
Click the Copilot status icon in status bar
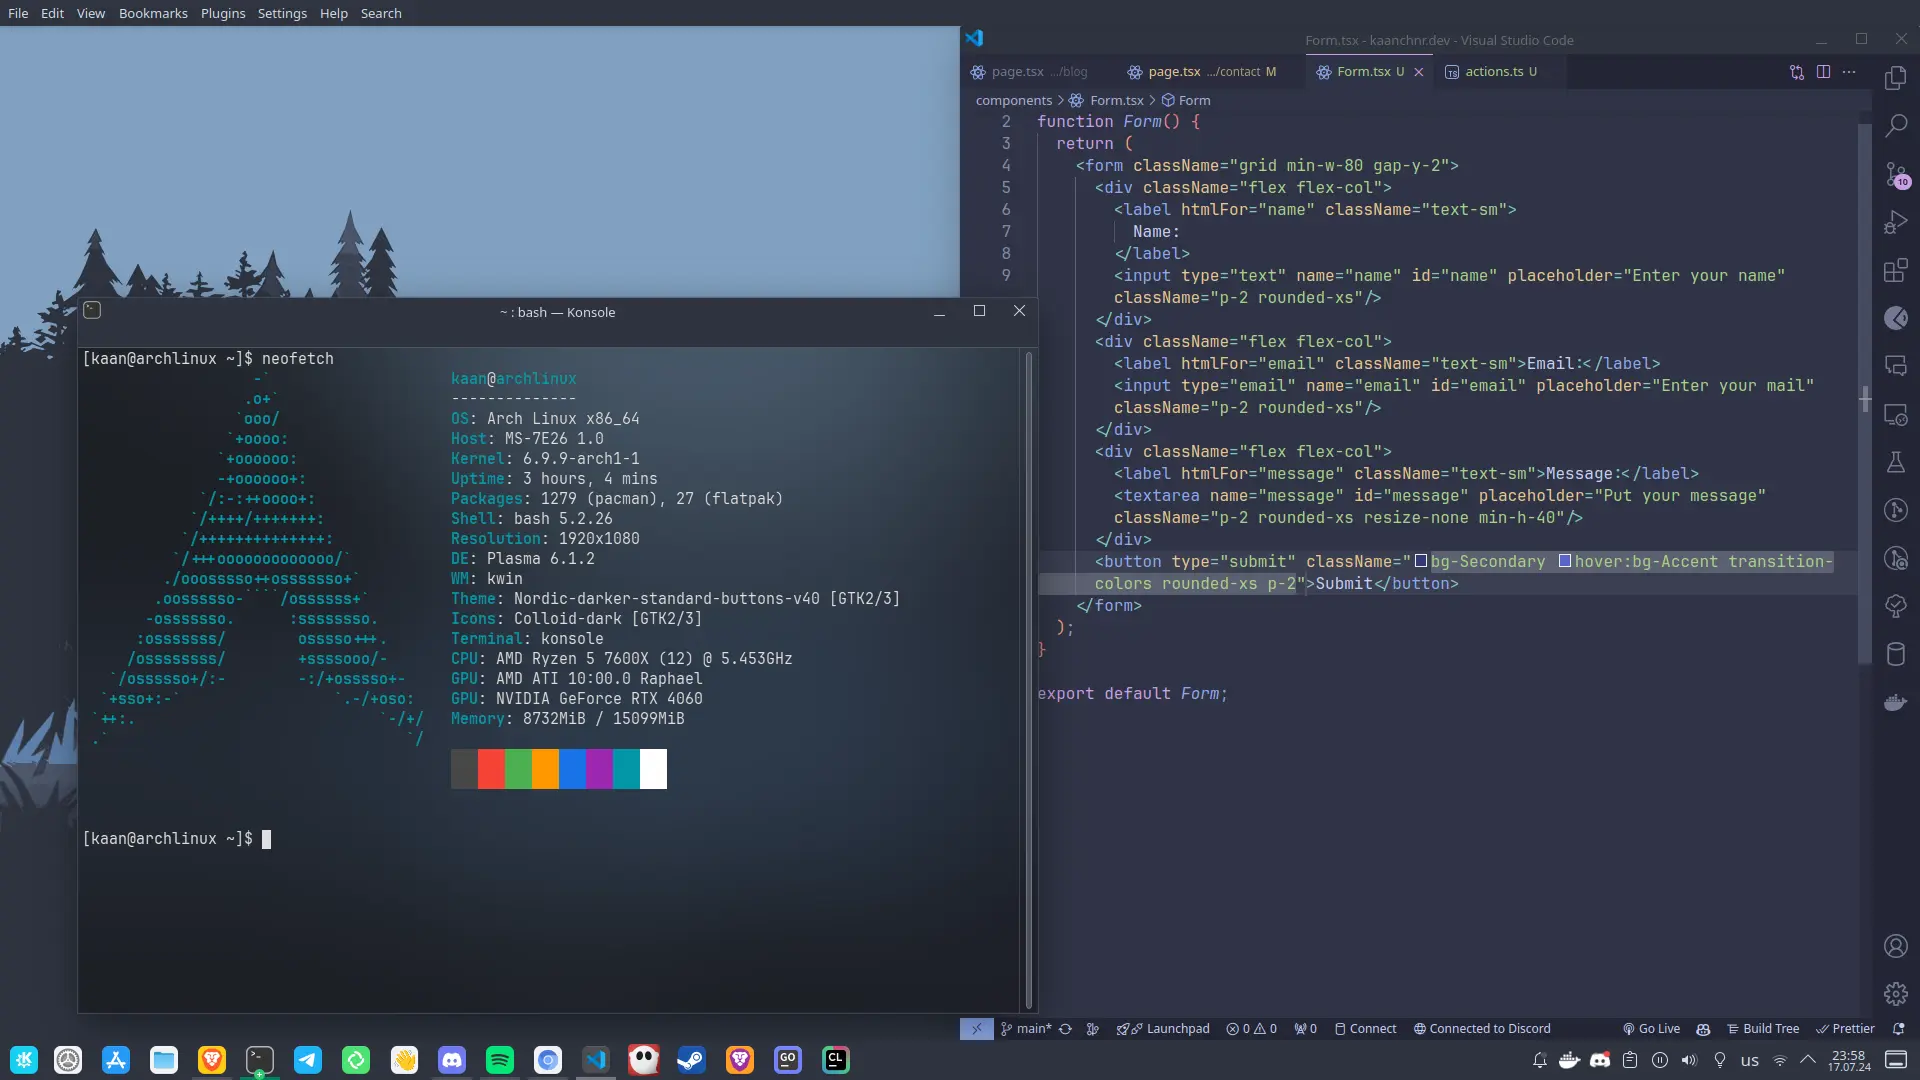[1703, 1029]
